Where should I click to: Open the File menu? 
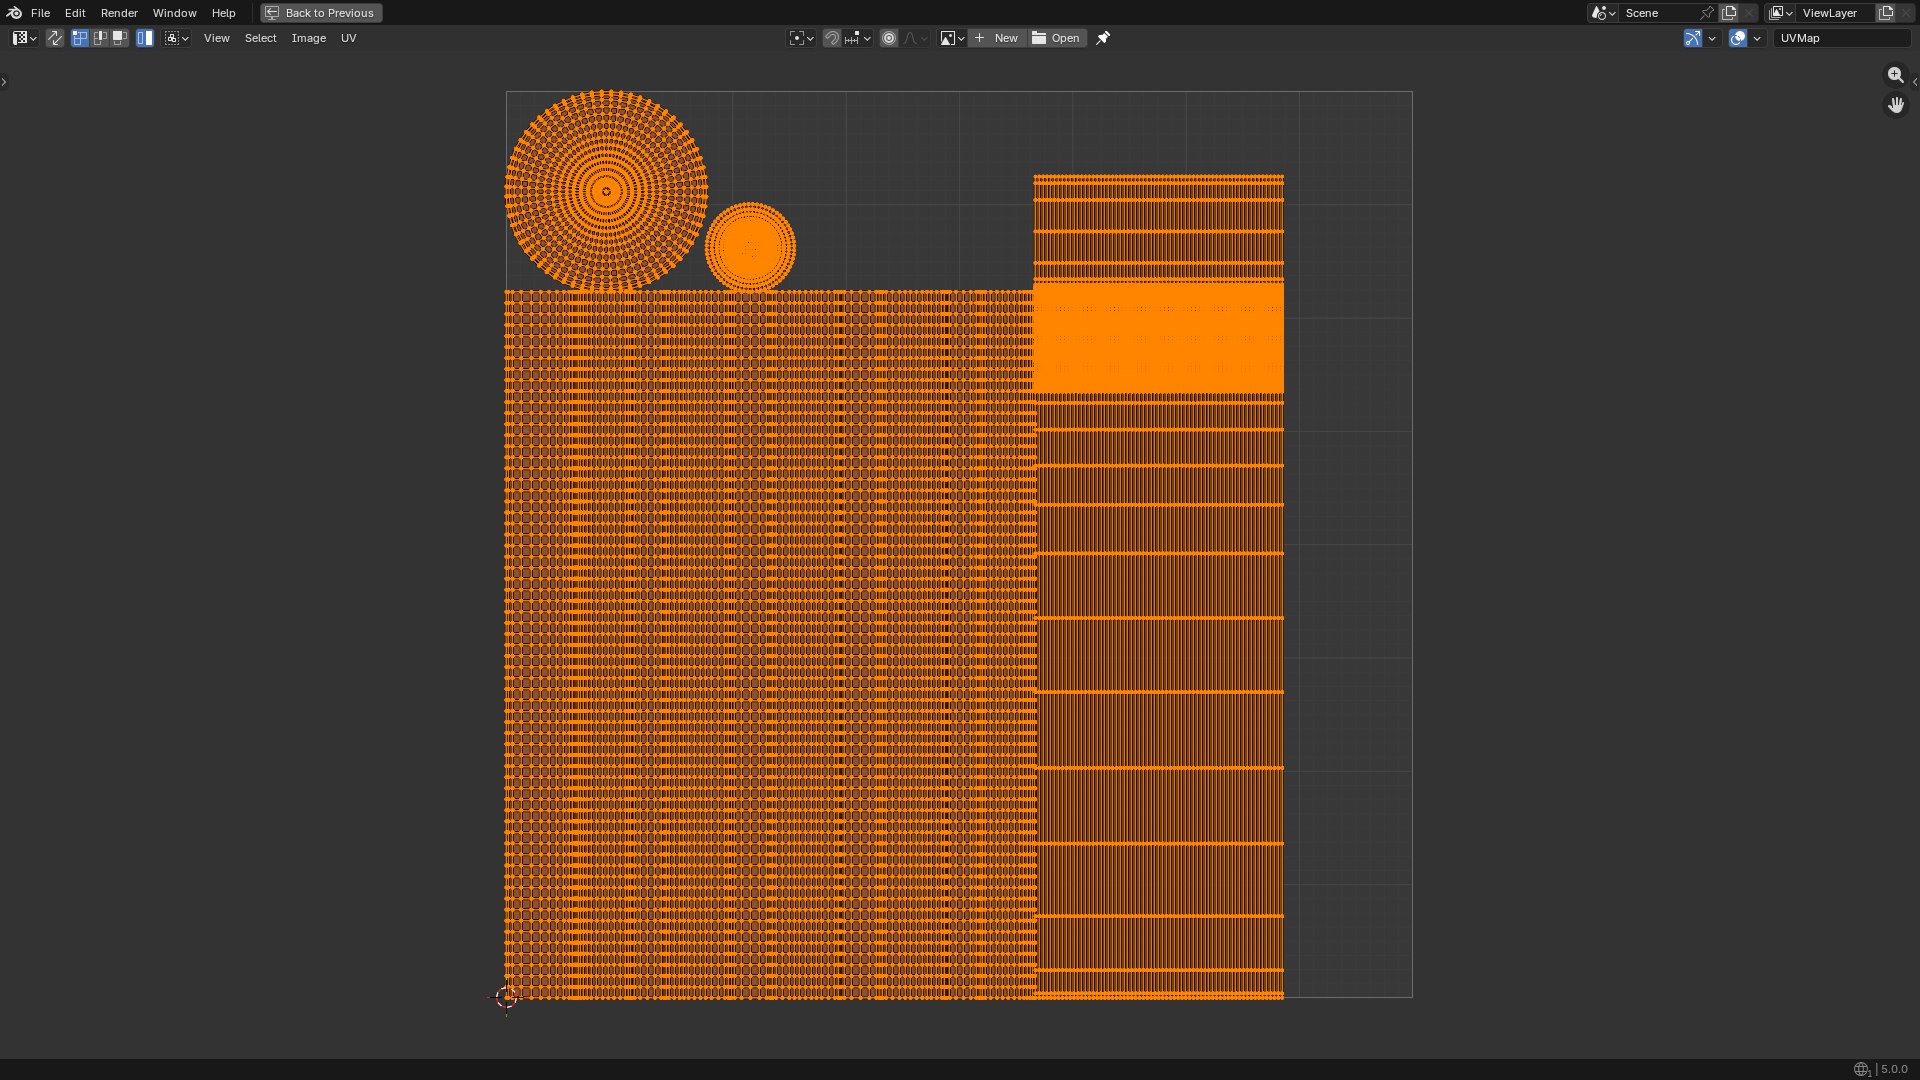tap(40, 13)
